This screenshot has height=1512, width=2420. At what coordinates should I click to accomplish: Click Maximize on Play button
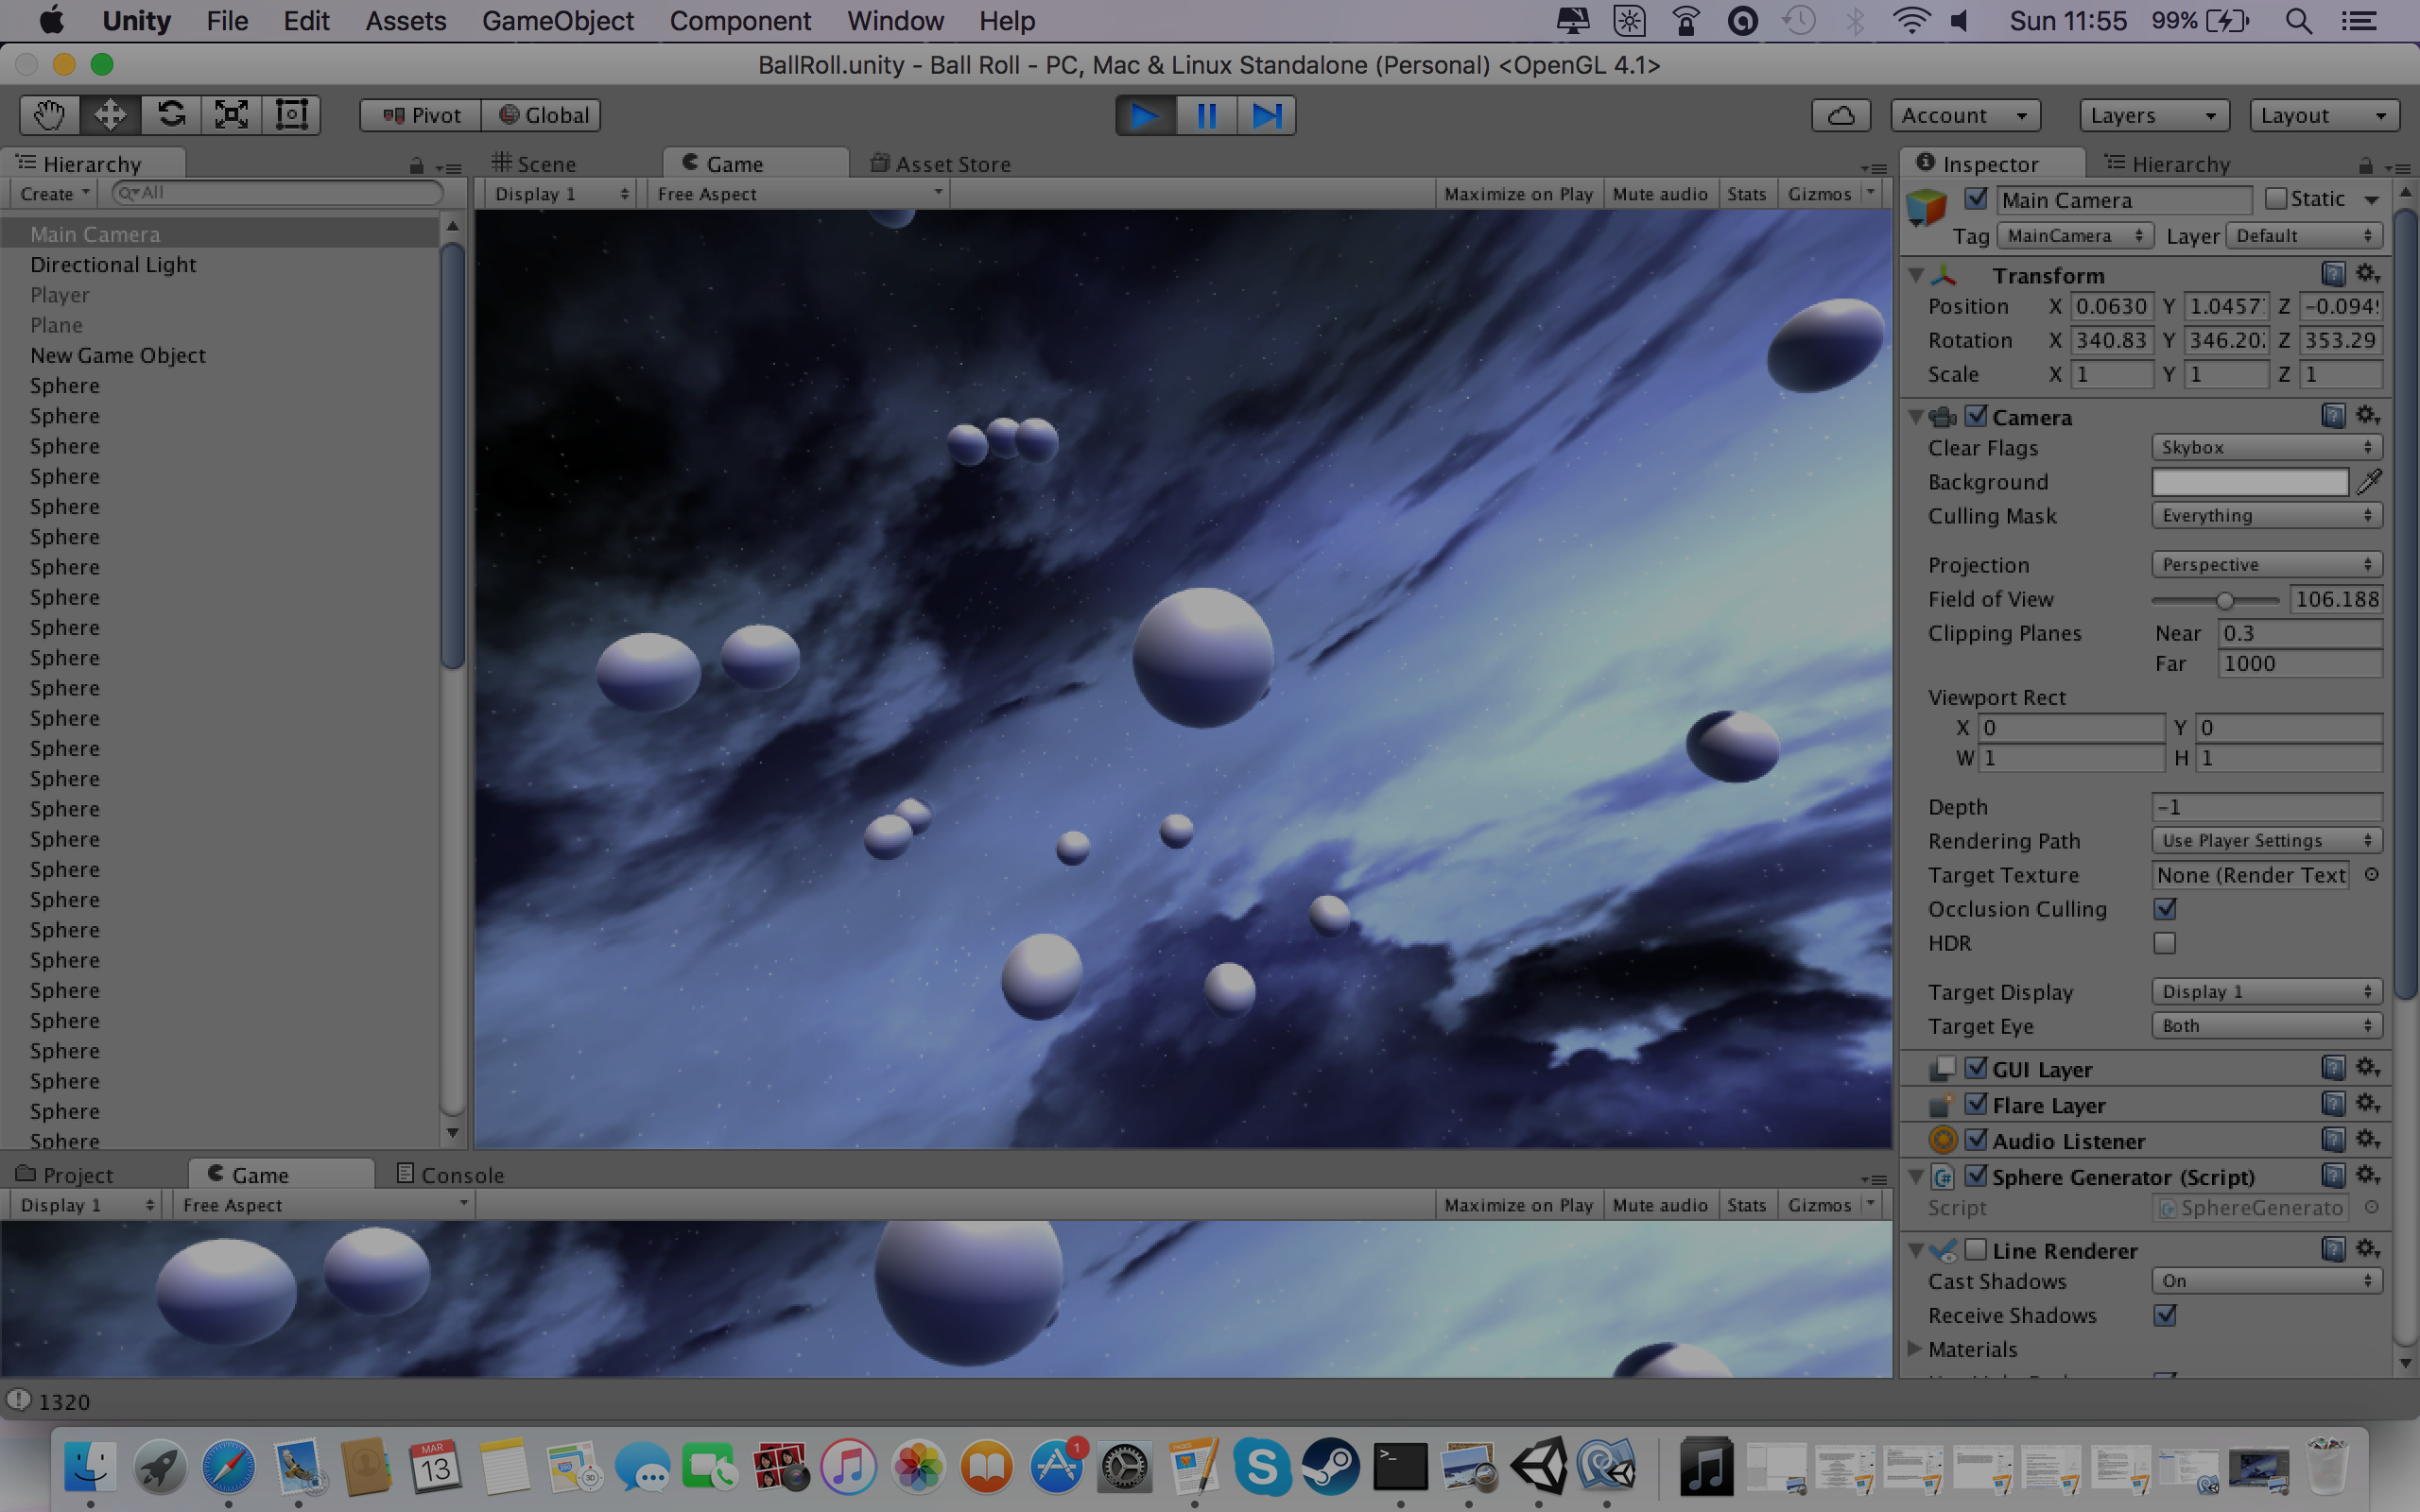pos(1518,194)
